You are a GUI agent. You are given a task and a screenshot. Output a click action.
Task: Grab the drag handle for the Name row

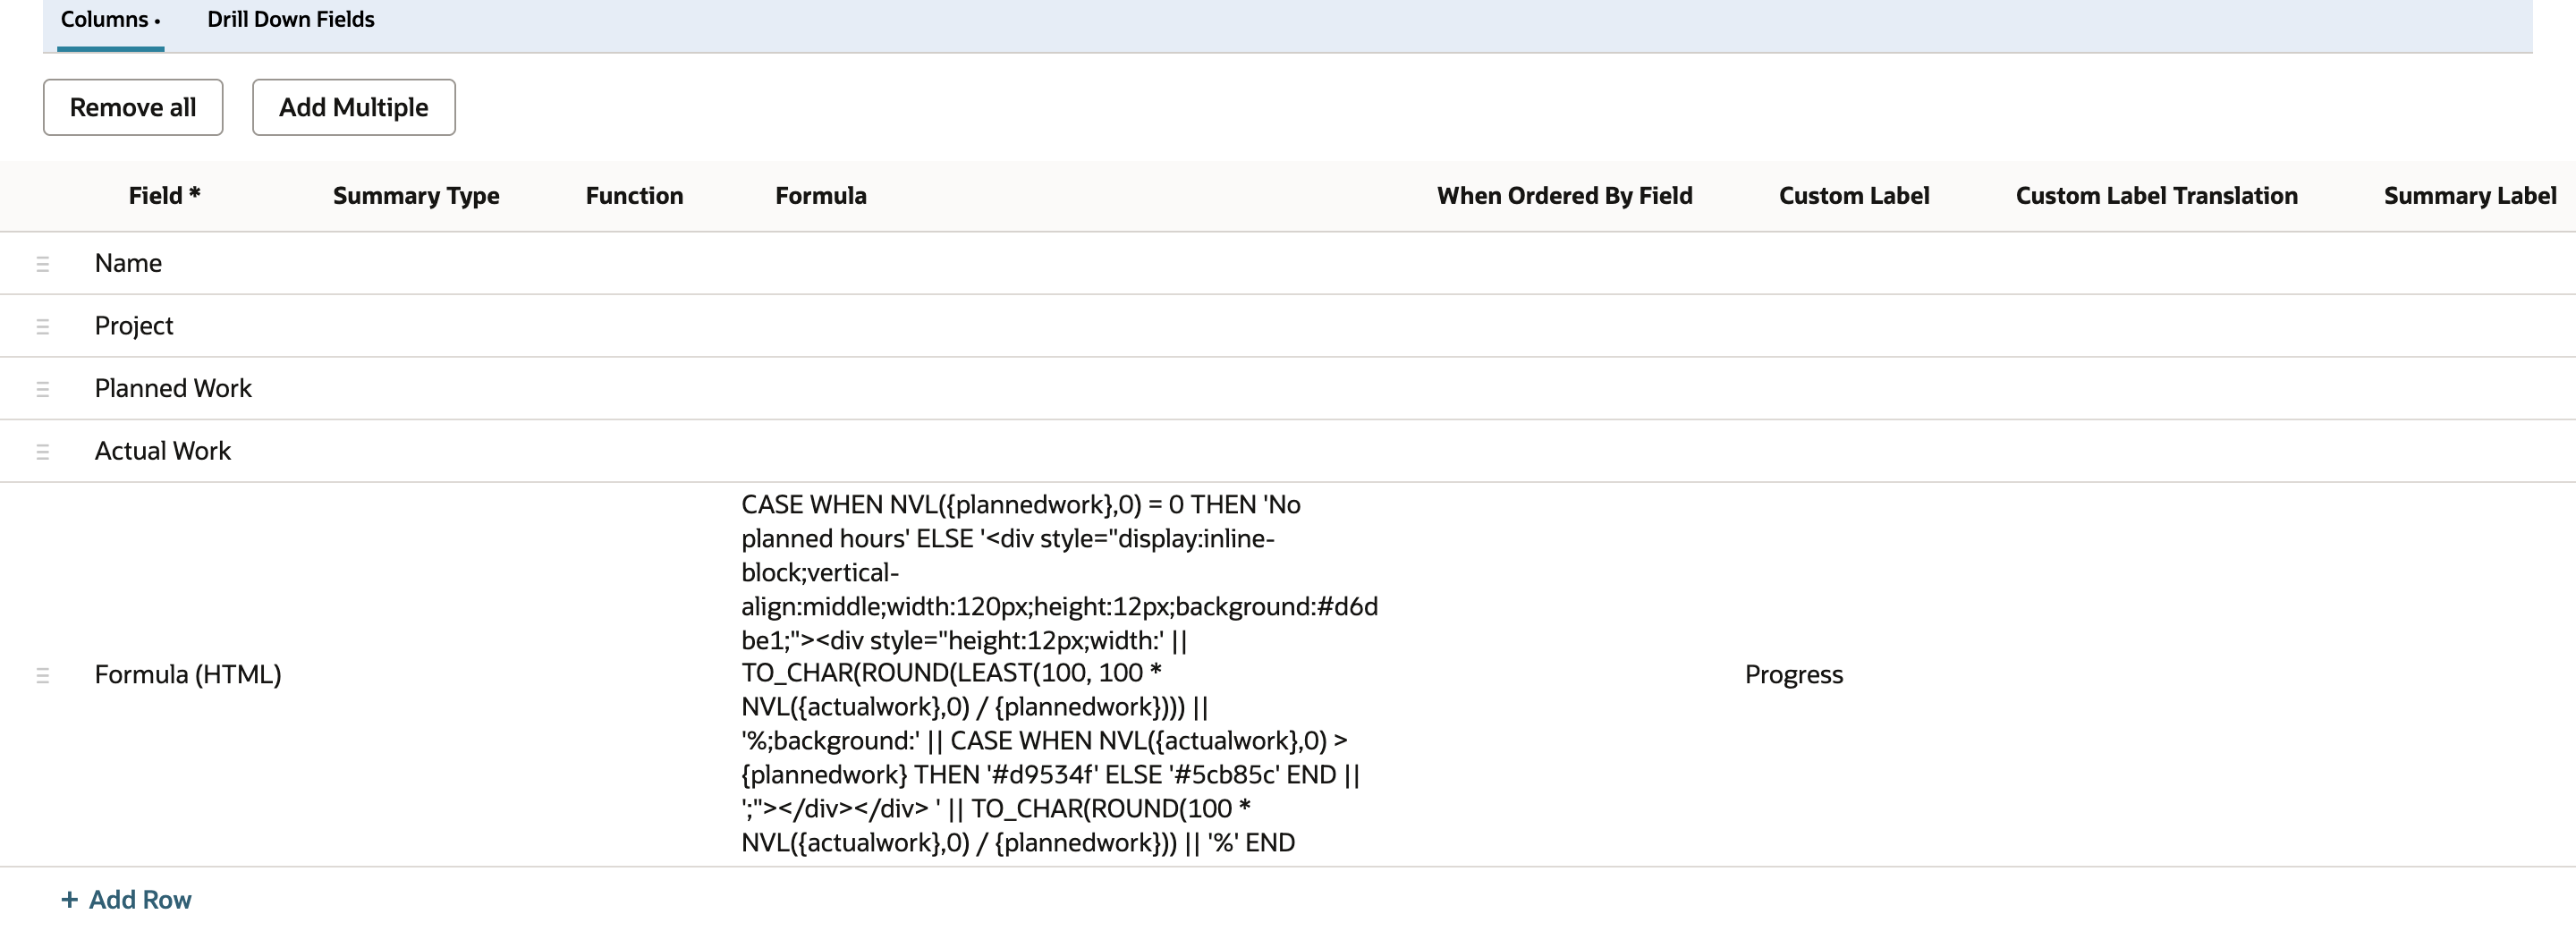tap(43, 264)
